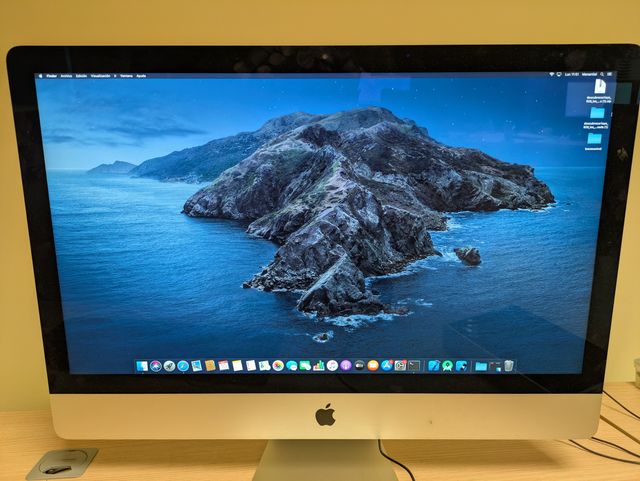Open Xcode from the Dock
This screenshot has width=640, height=481.
point(434,366)
